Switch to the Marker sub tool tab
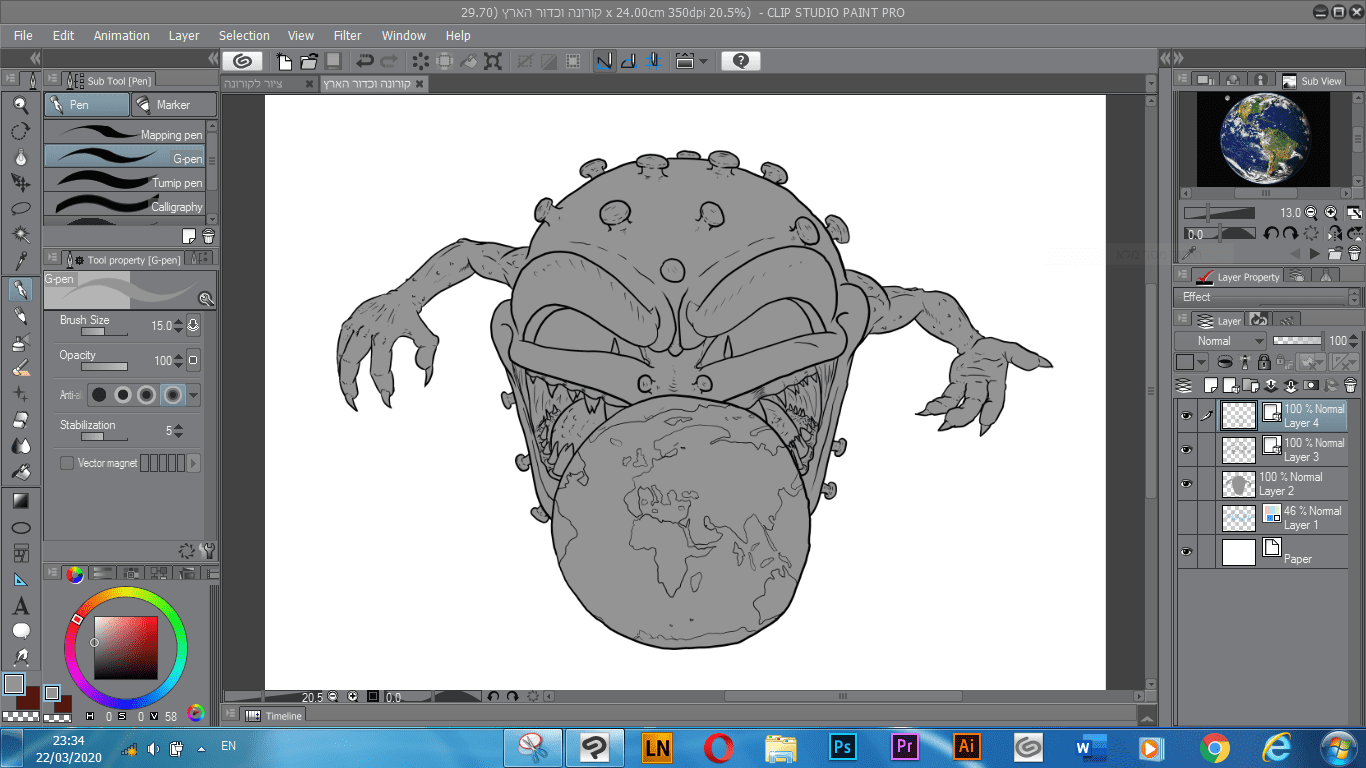Image resolution: width=1366 pixels, height=768 pixels. pyautogui.click(x=173, y=105)
